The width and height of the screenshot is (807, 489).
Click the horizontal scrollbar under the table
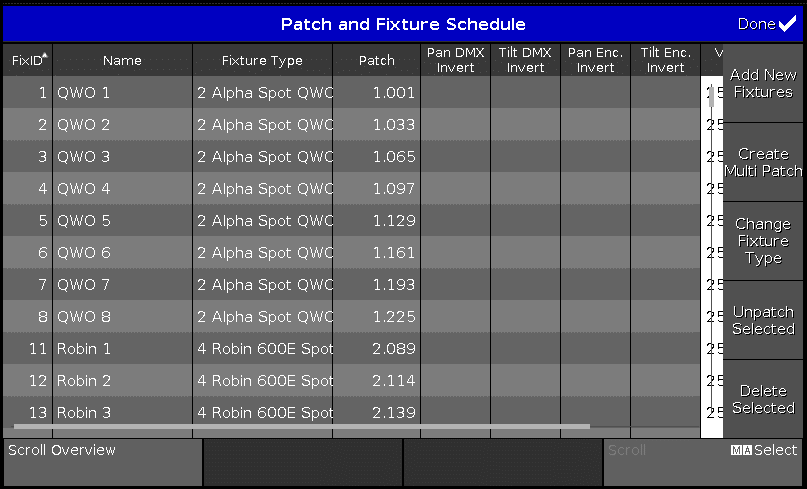[x=300, y=427]
